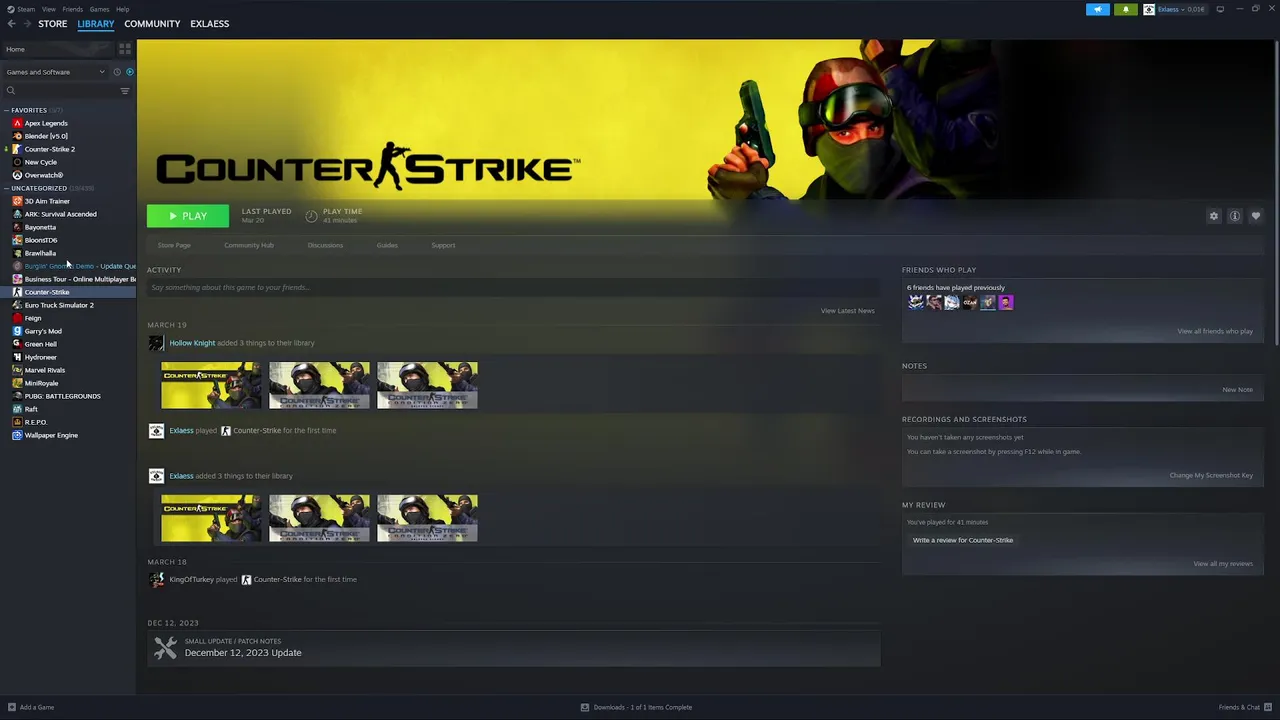Click the first friend avatar who played

pyautogui.click(x=915, y=302)
